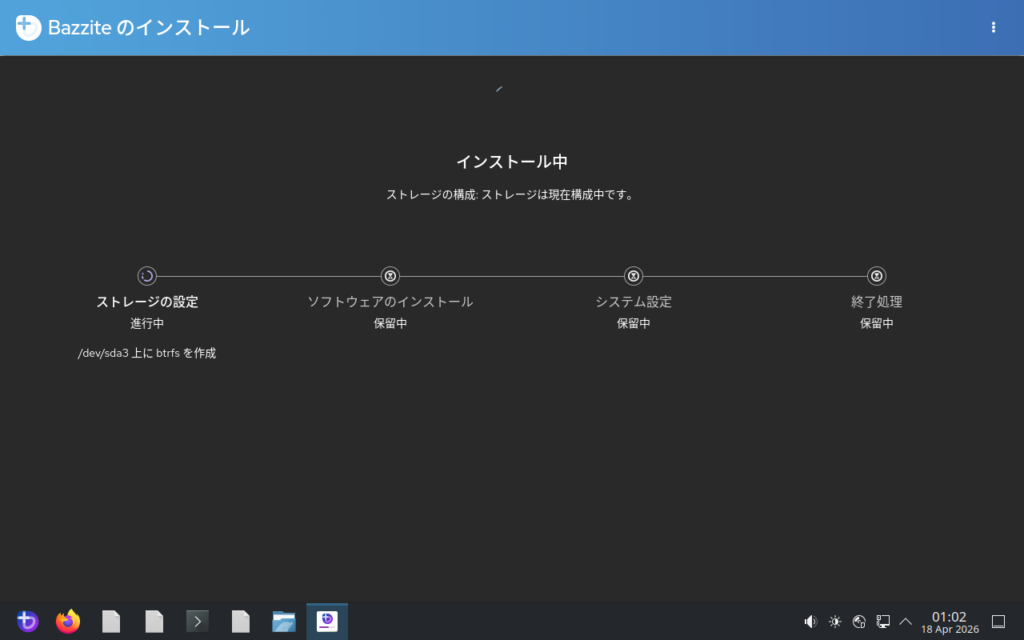Click the Bazzite logo in header
Image resolution: width=1024 pixels, height=640 pixels.
[28, 28]
